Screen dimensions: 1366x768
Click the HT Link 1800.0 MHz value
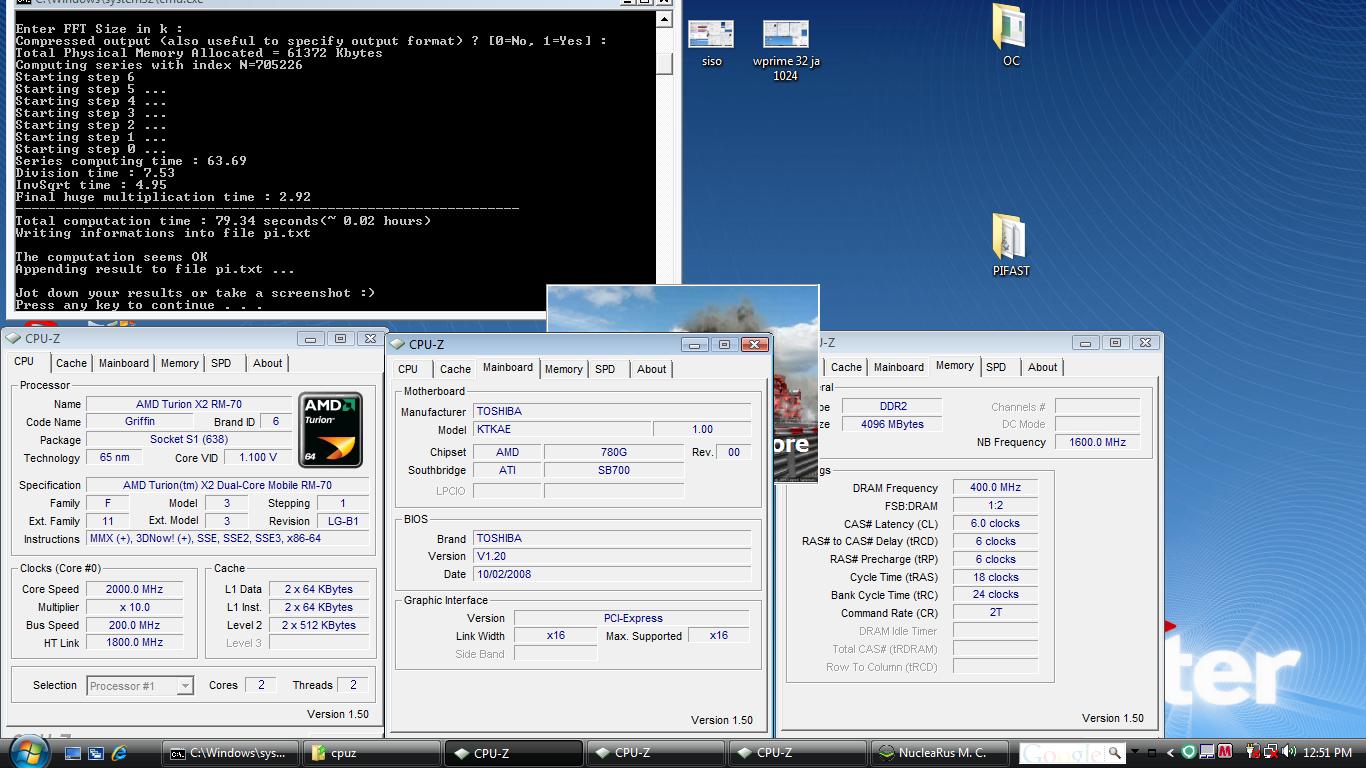(134, 643)
